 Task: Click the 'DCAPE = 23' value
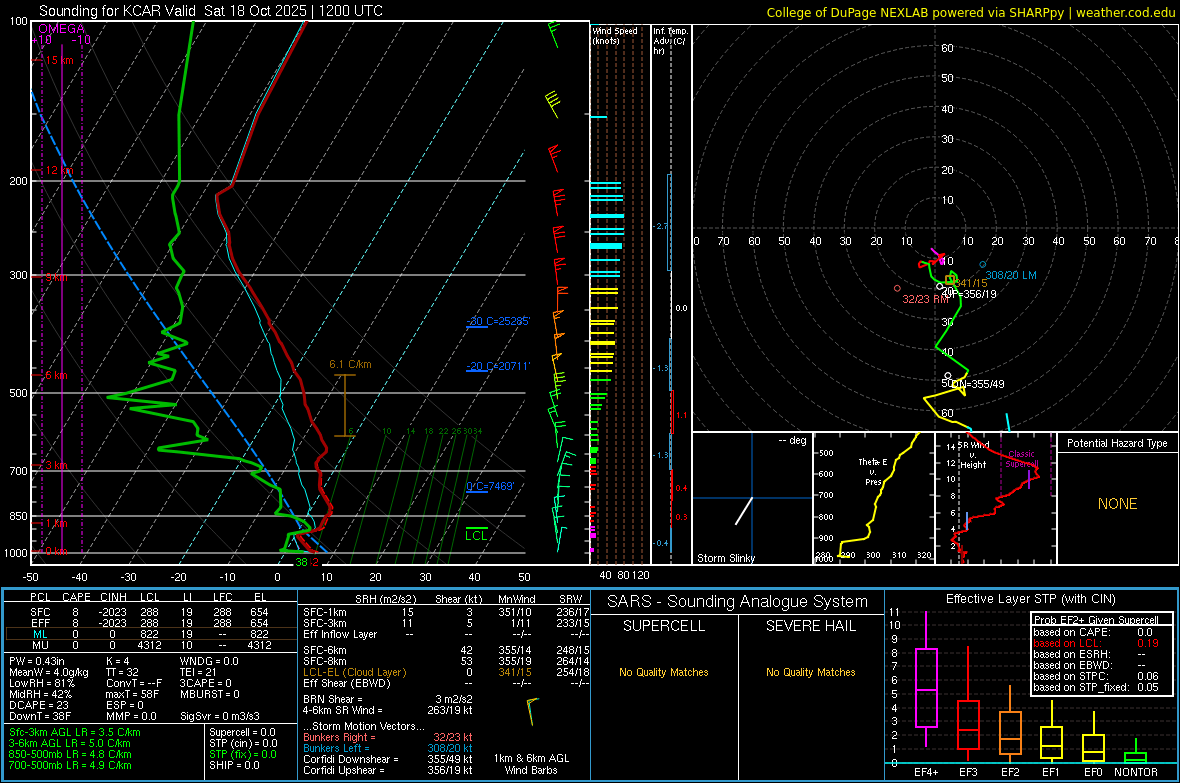coord(39,705)
